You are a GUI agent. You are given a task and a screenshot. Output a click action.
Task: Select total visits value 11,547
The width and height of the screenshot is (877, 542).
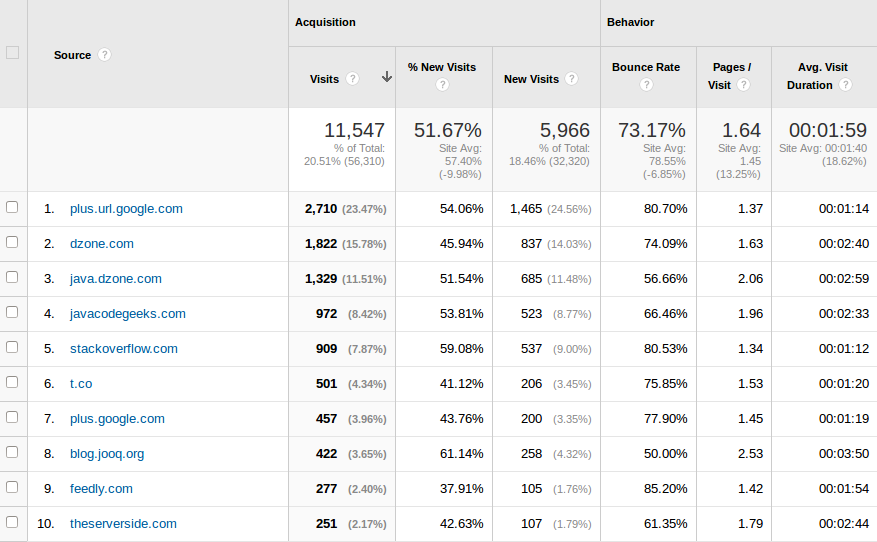(x=355, y=130)
